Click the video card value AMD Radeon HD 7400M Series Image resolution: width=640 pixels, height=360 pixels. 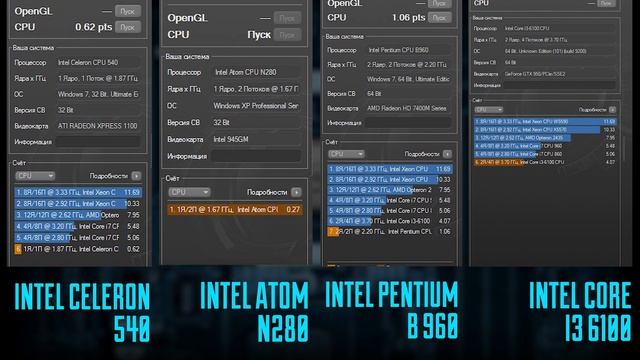pyautogui.click(x=407, y=108)
